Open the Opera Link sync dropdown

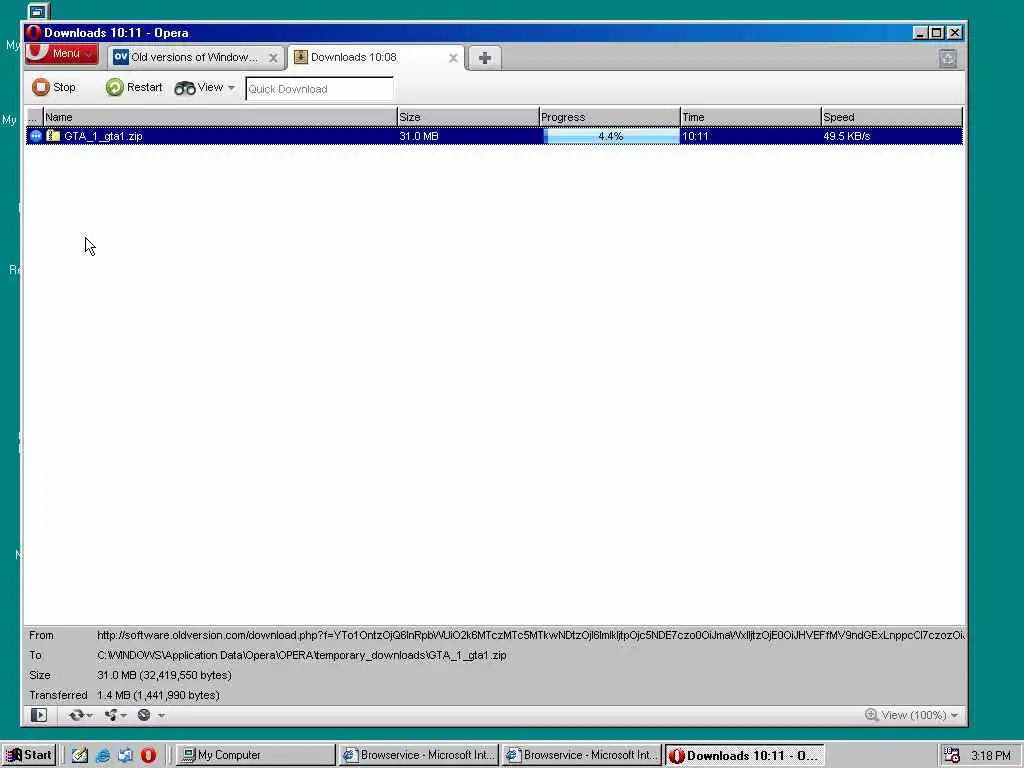click(80, 715)
